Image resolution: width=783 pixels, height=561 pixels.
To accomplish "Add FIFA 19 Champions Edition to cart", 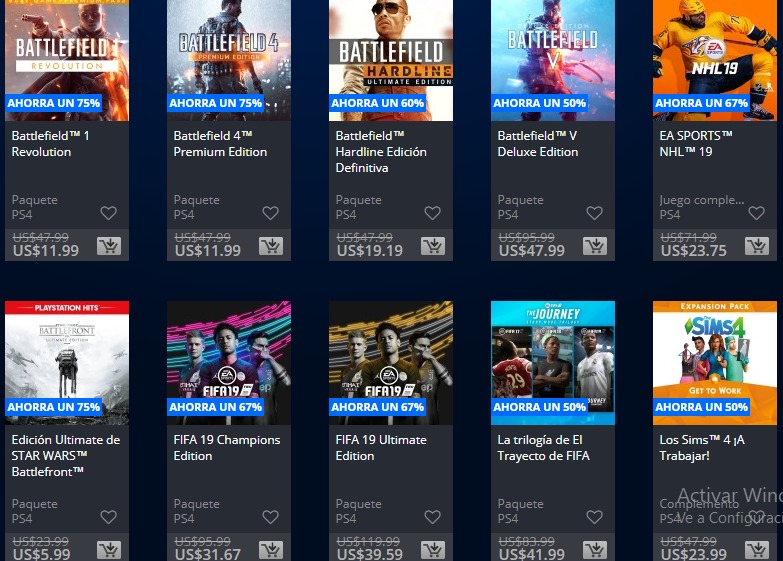I will 270,550.
